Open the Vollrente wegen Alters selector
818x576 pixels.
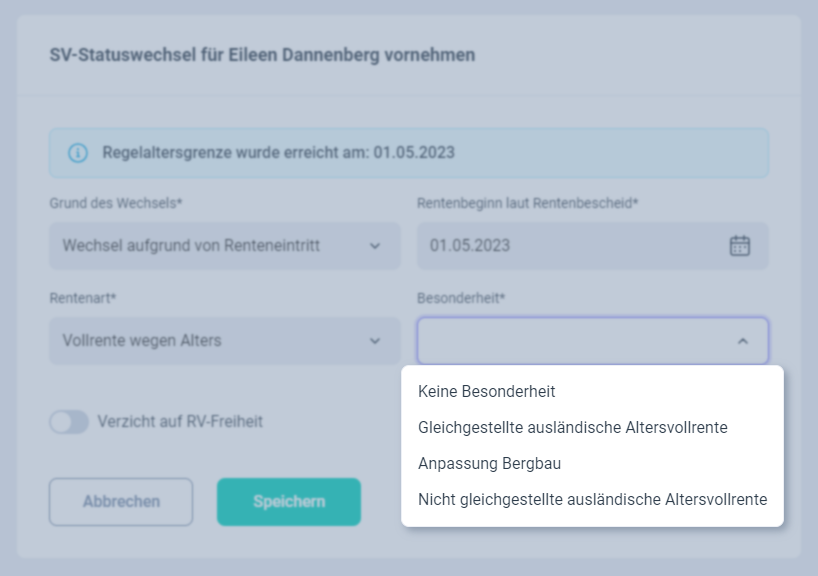click(x=225, y=341)
